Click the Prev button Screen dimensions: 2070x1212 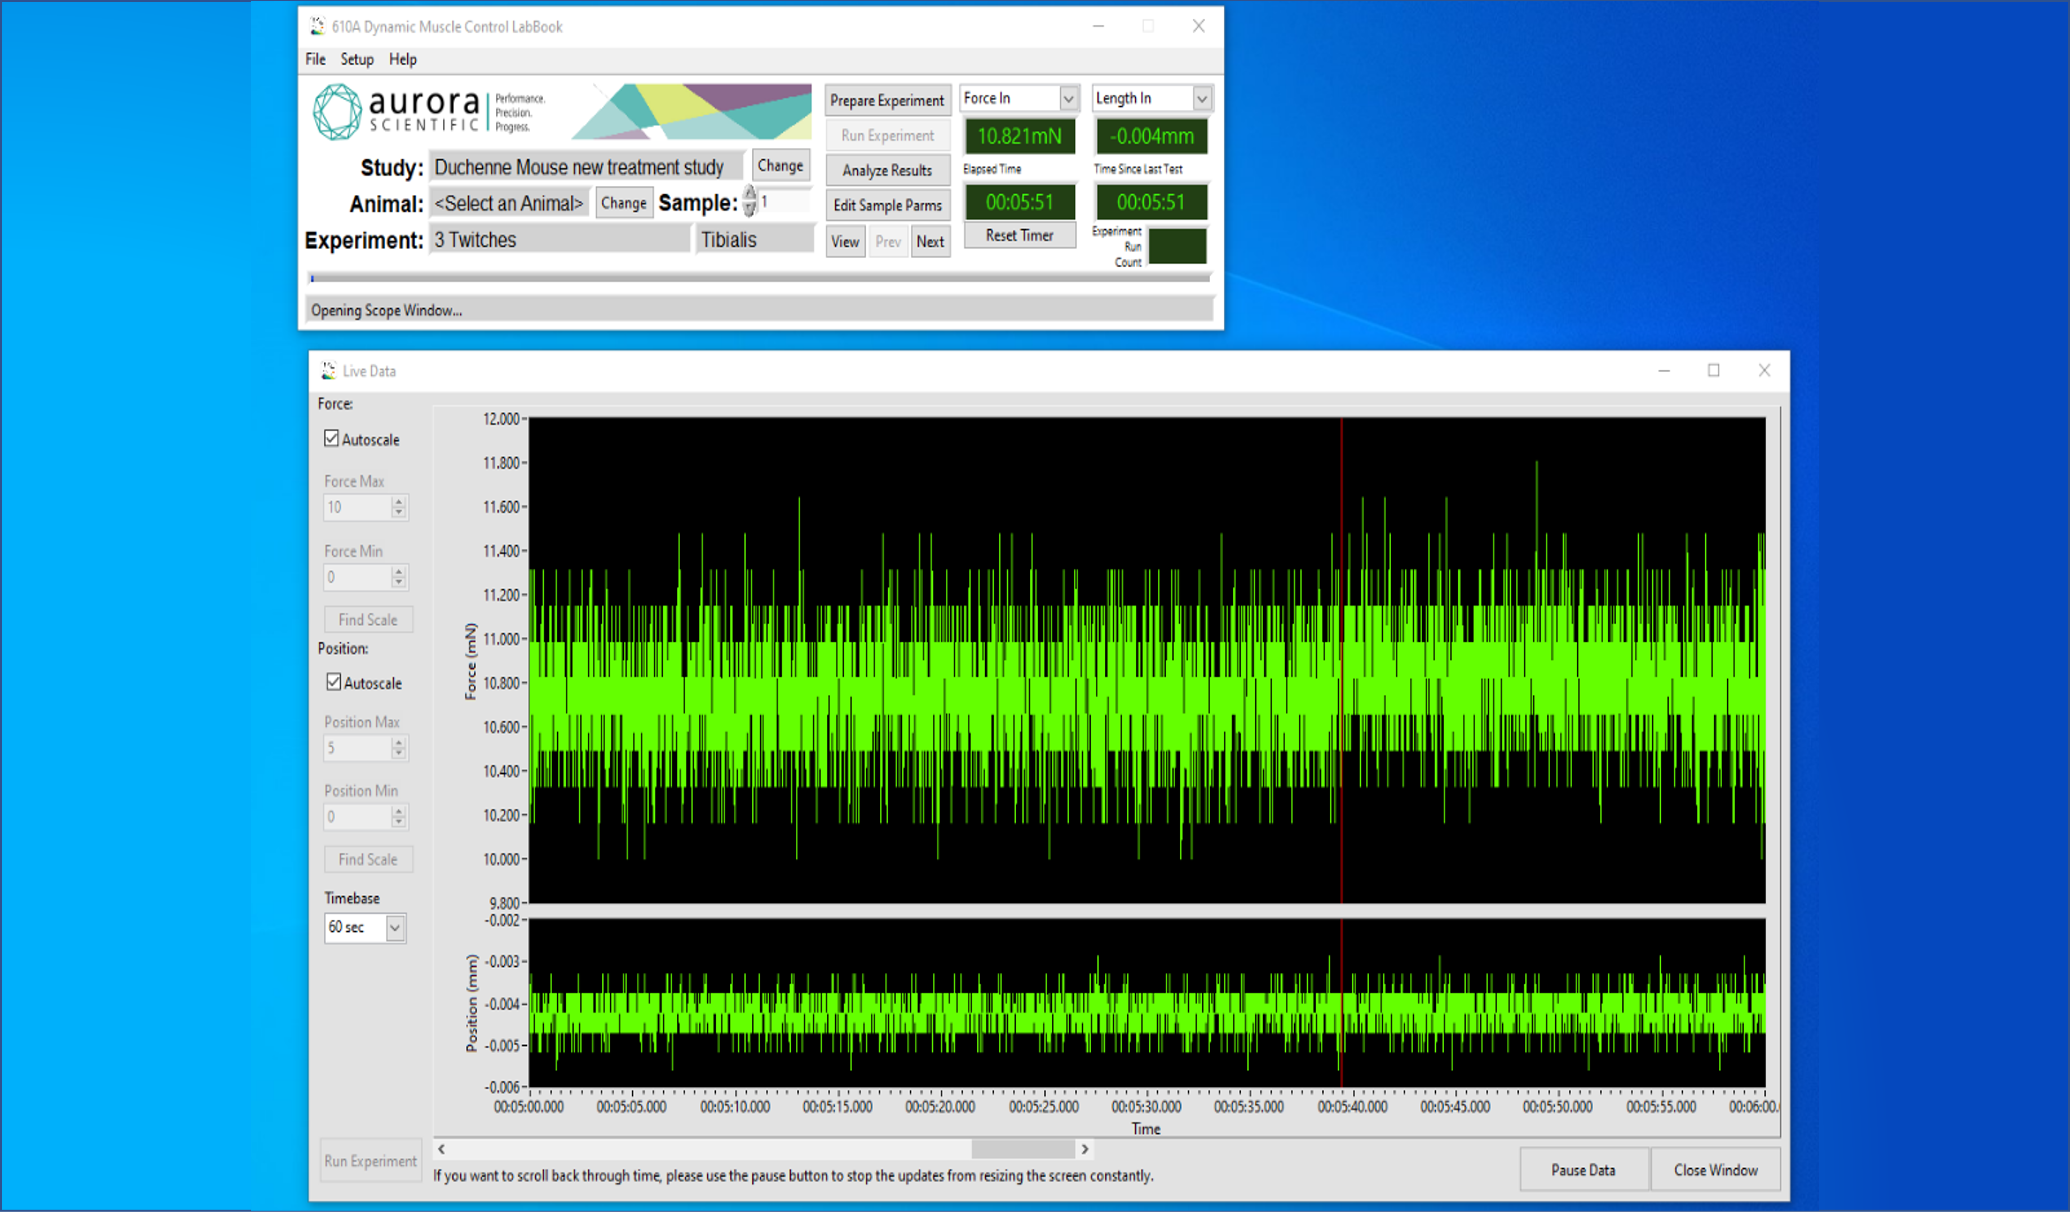[888, 241]
